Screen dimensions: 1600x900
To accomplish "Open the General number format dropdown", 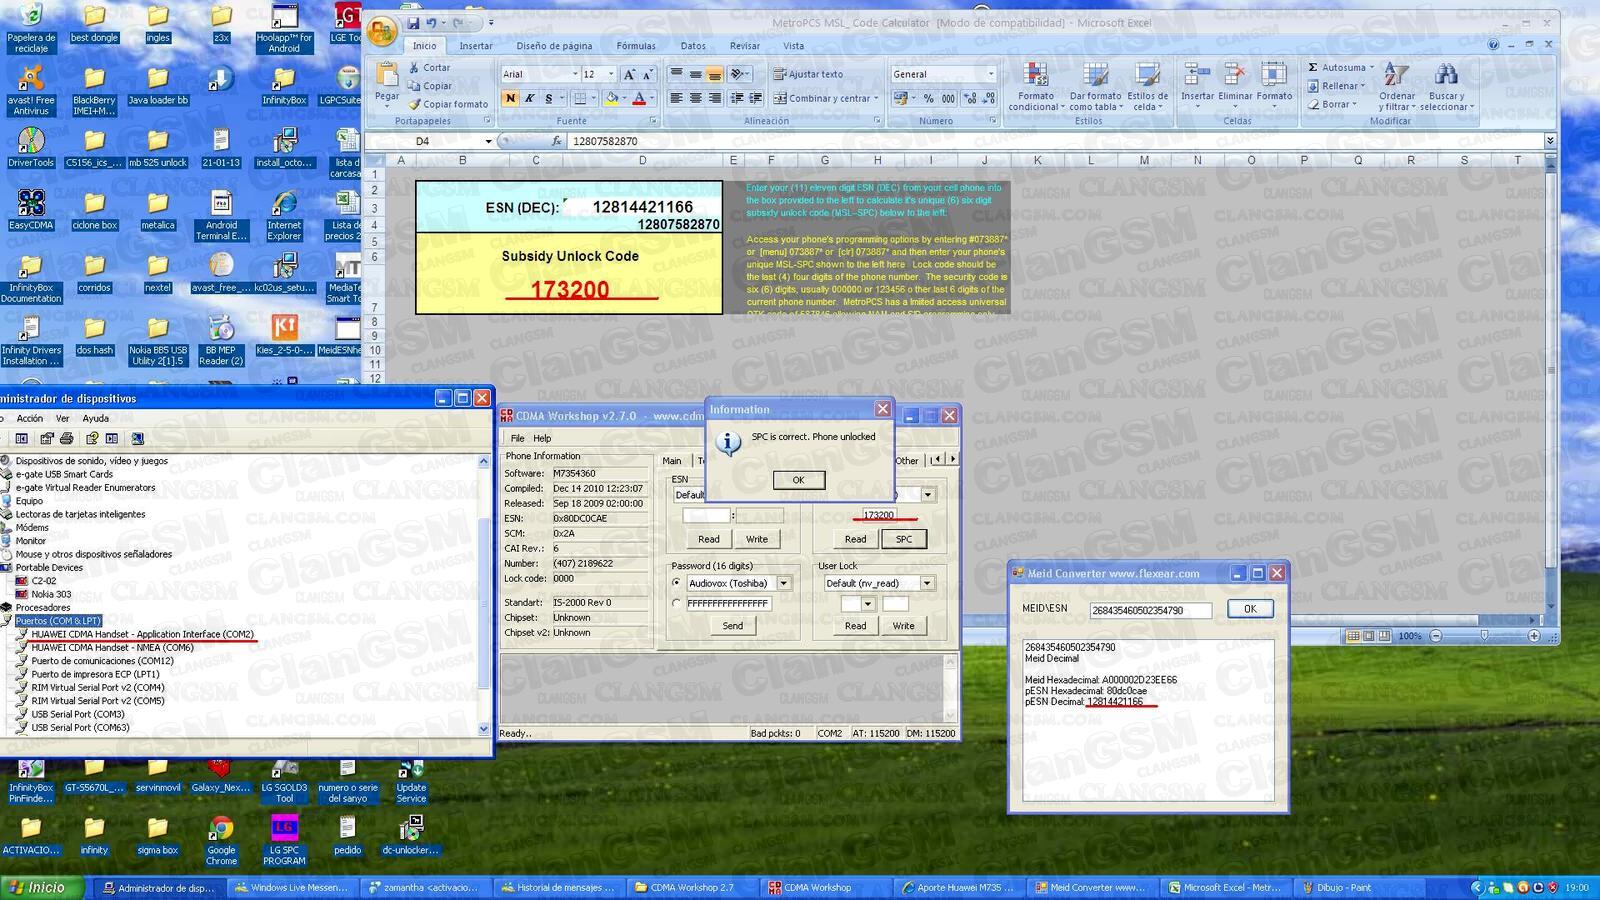I will 991,74.
